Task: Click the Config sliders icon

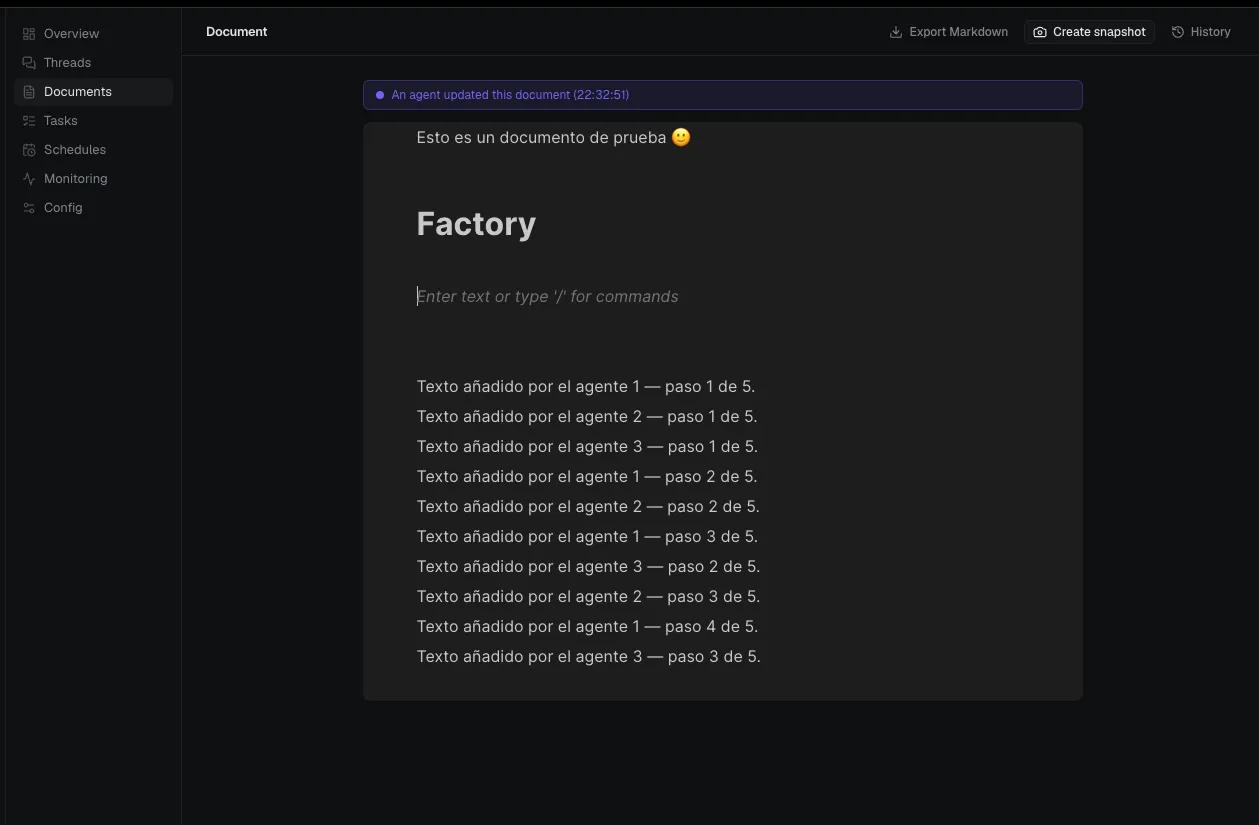Action: coord(29,208)
